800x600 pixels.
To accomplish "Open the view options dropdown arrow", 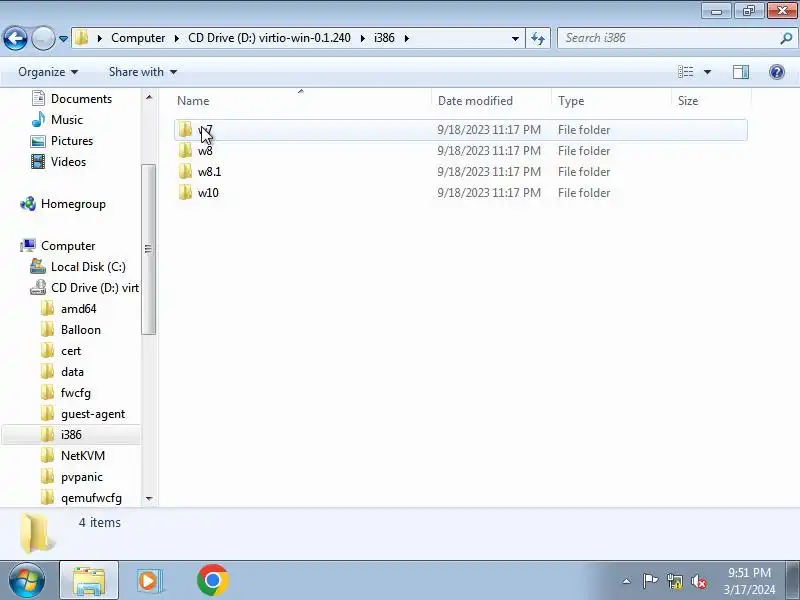I will pyautogui.click(x=708, y=72).
